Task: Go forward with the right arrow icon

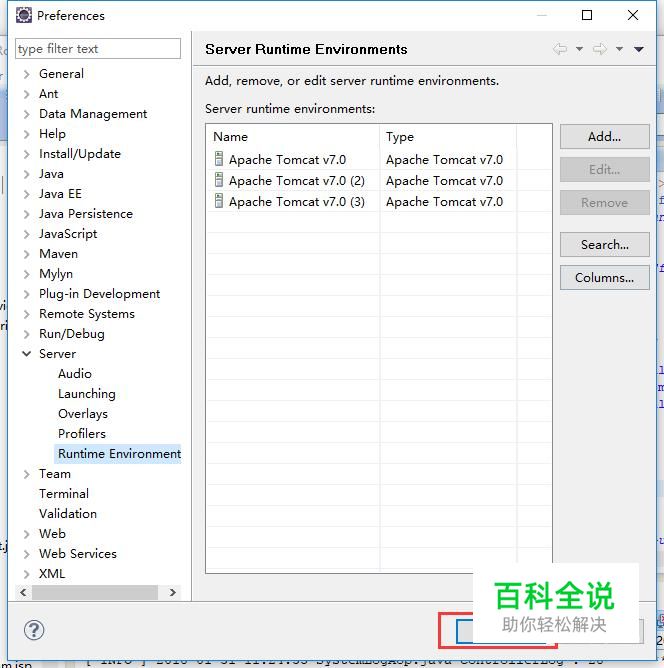Action: tap(600, 49)
